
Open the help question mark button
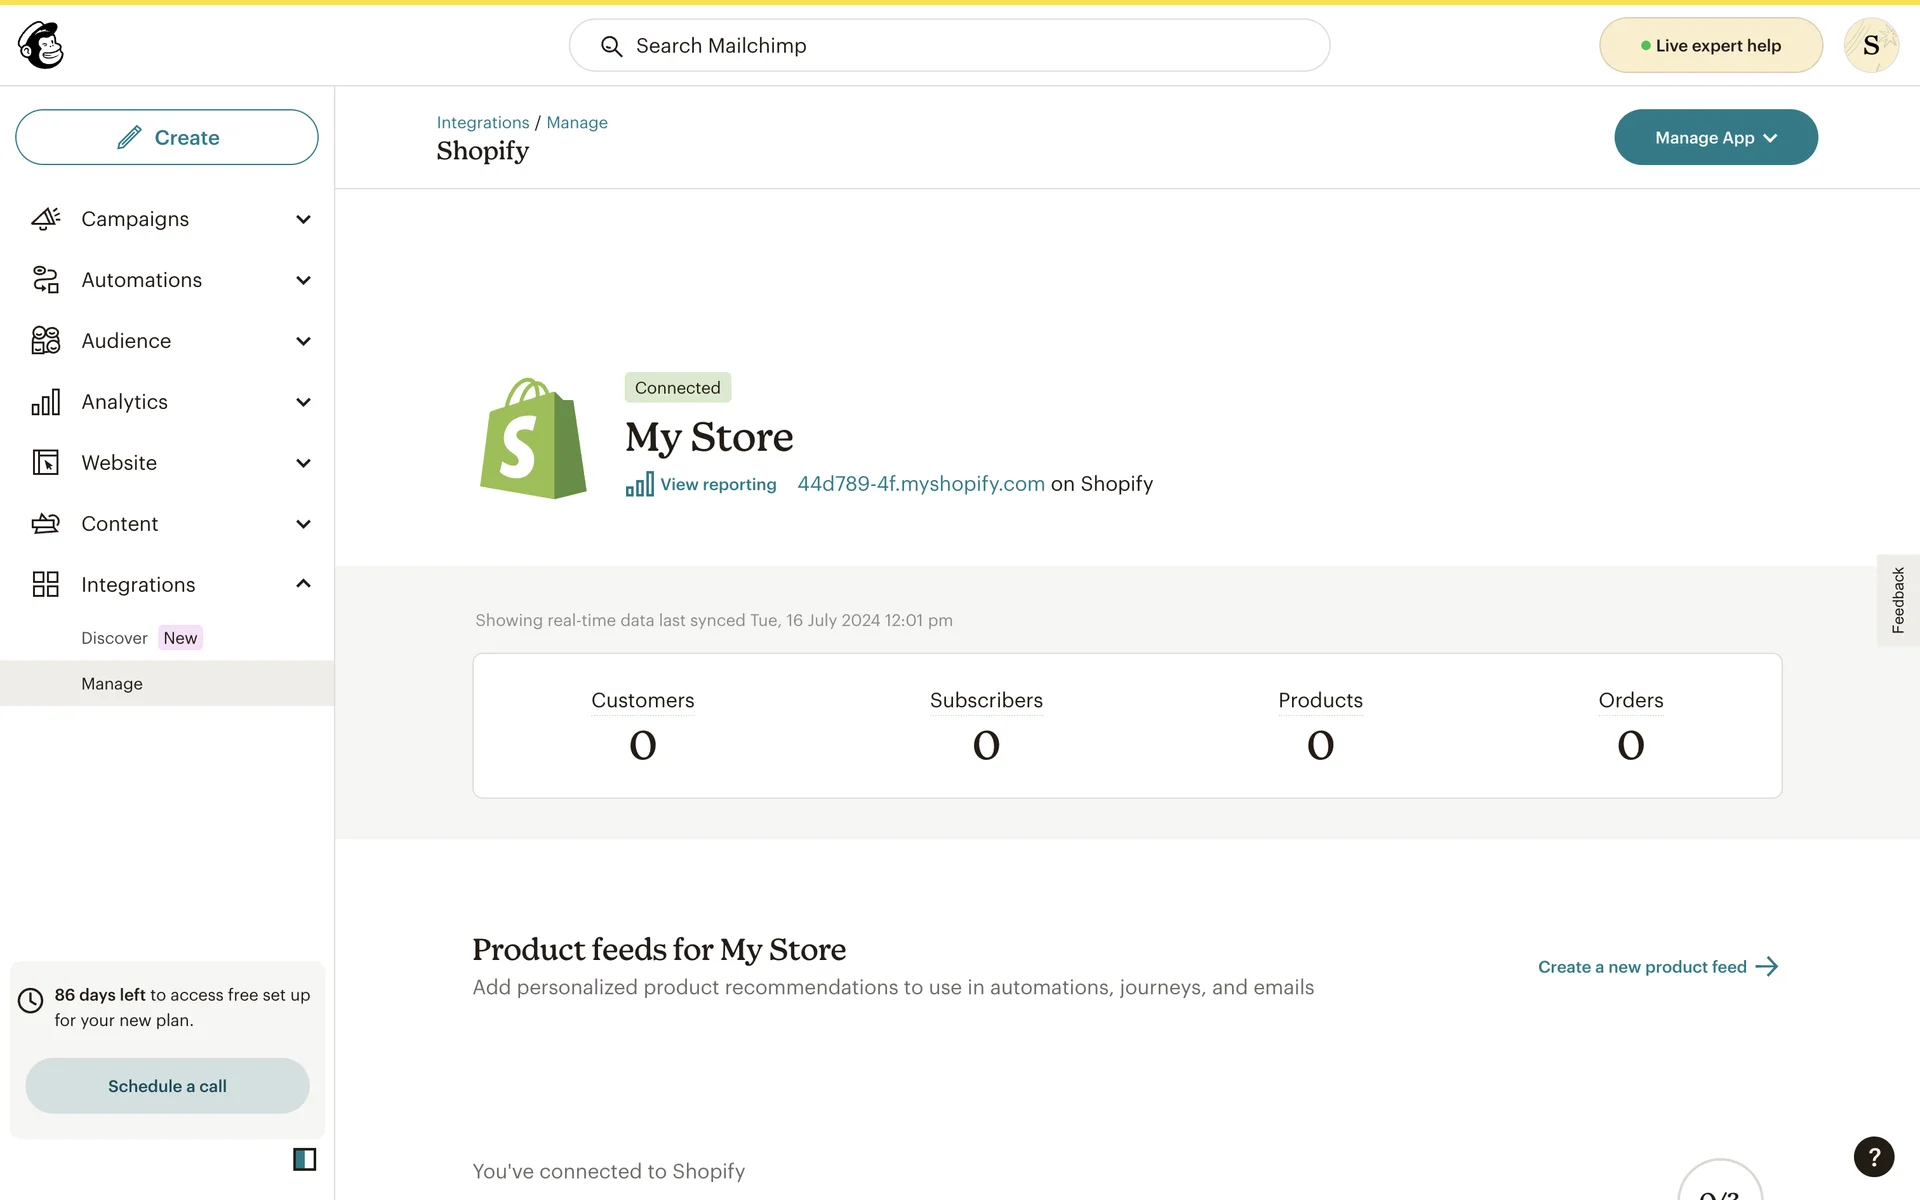(x=1873, y=1157)
